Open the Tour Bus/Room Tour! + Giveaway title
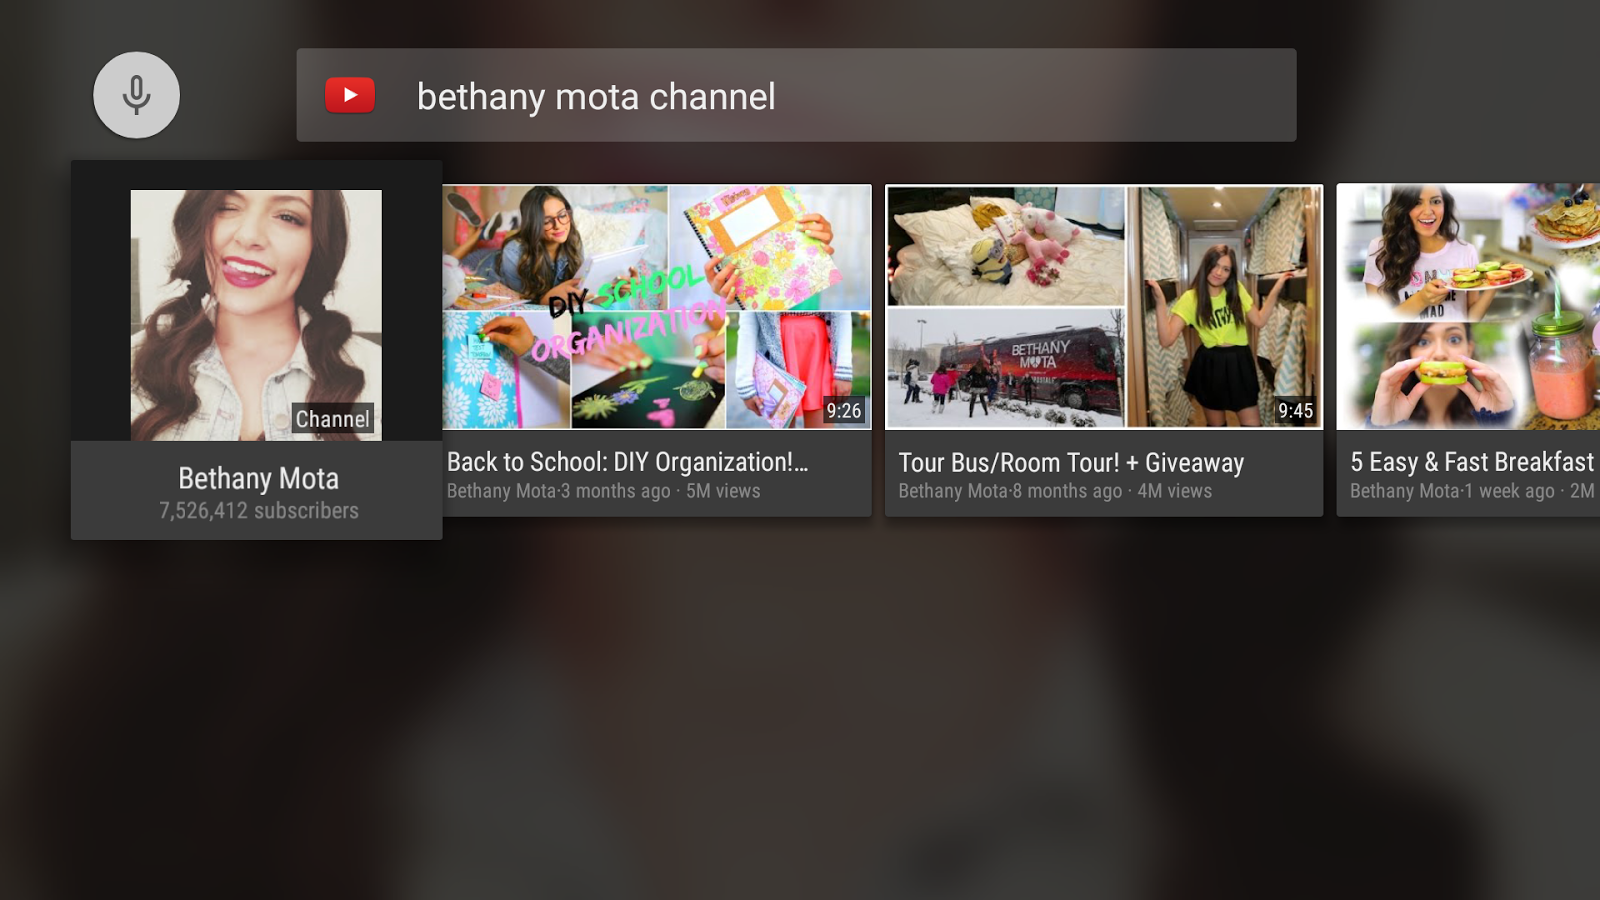Image resolution: width=1600 pixels, height=900 pixels. 1071,463
